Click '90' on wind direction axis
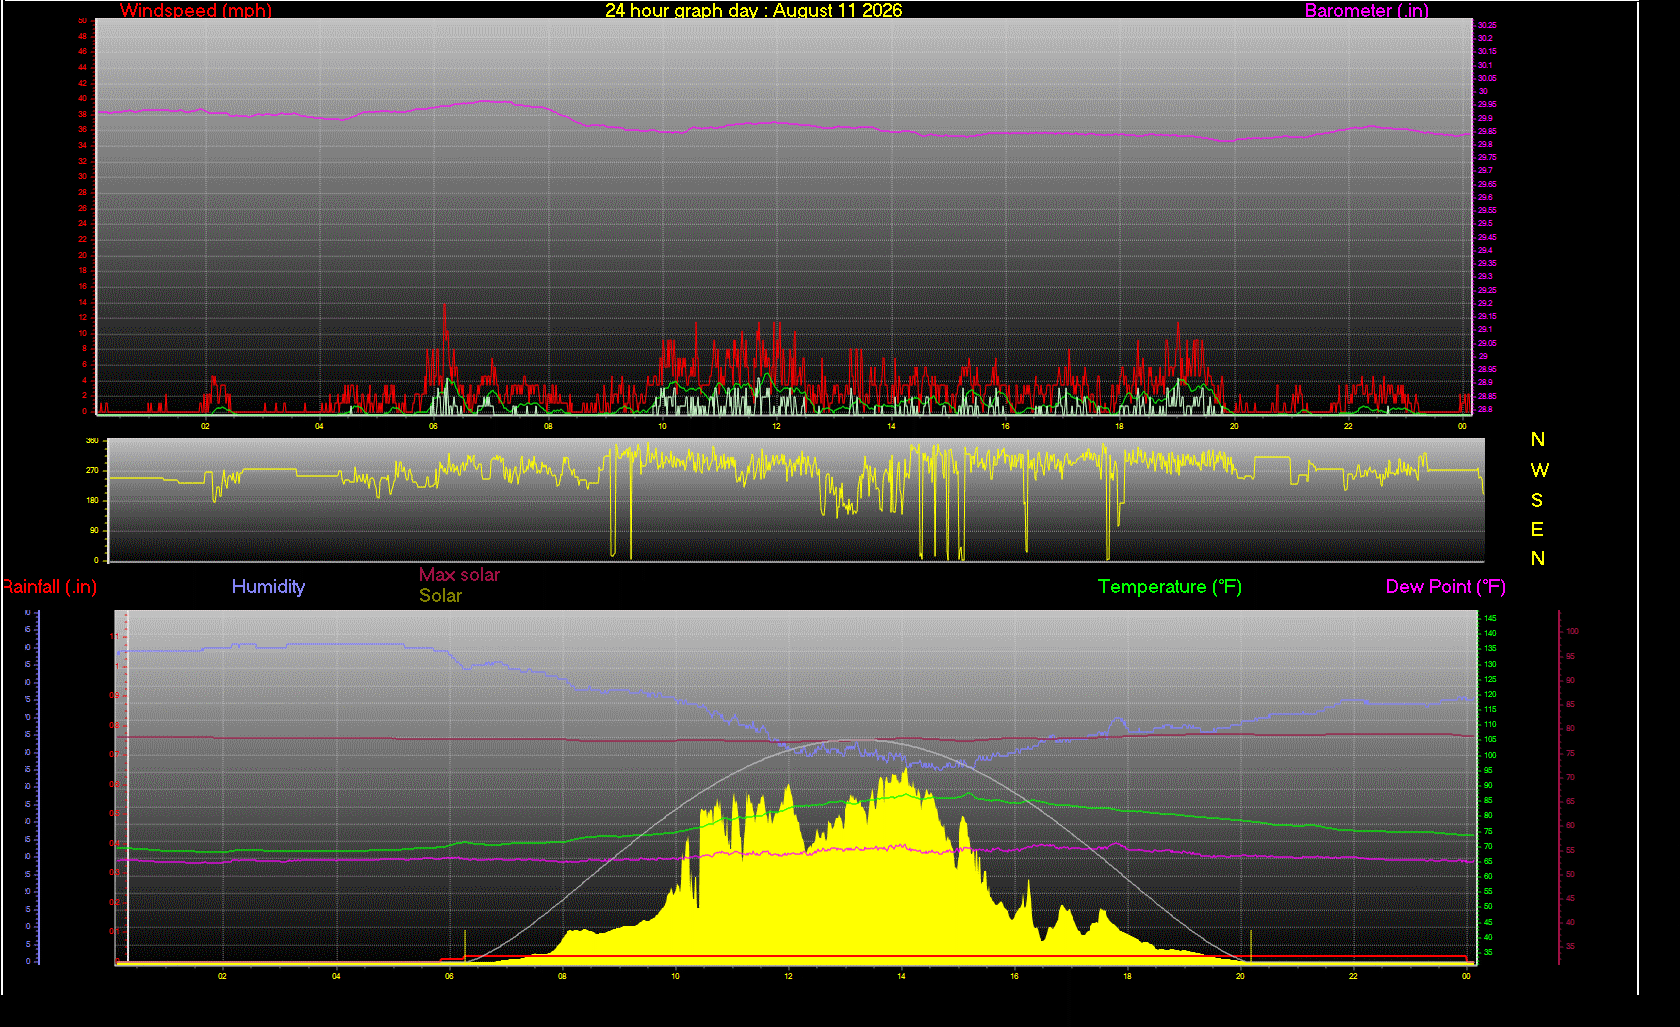Screen dimensions: 1680x1027 pos(95,530)
